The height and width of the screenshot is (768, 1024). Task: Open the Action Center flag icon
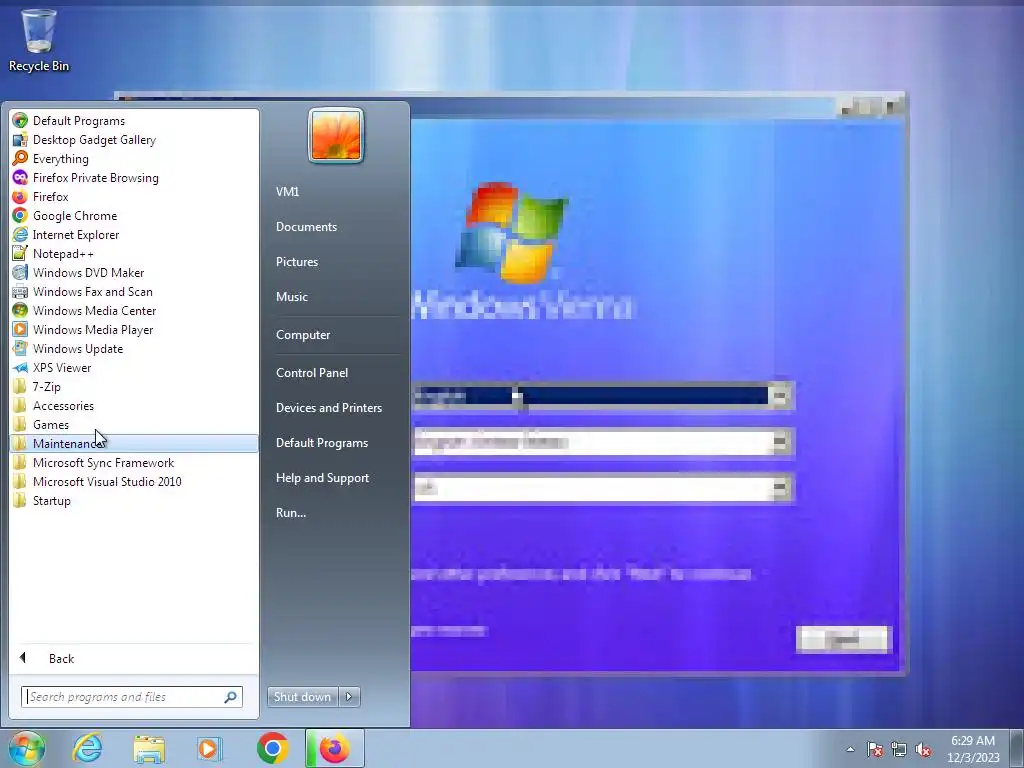(874, 749)
